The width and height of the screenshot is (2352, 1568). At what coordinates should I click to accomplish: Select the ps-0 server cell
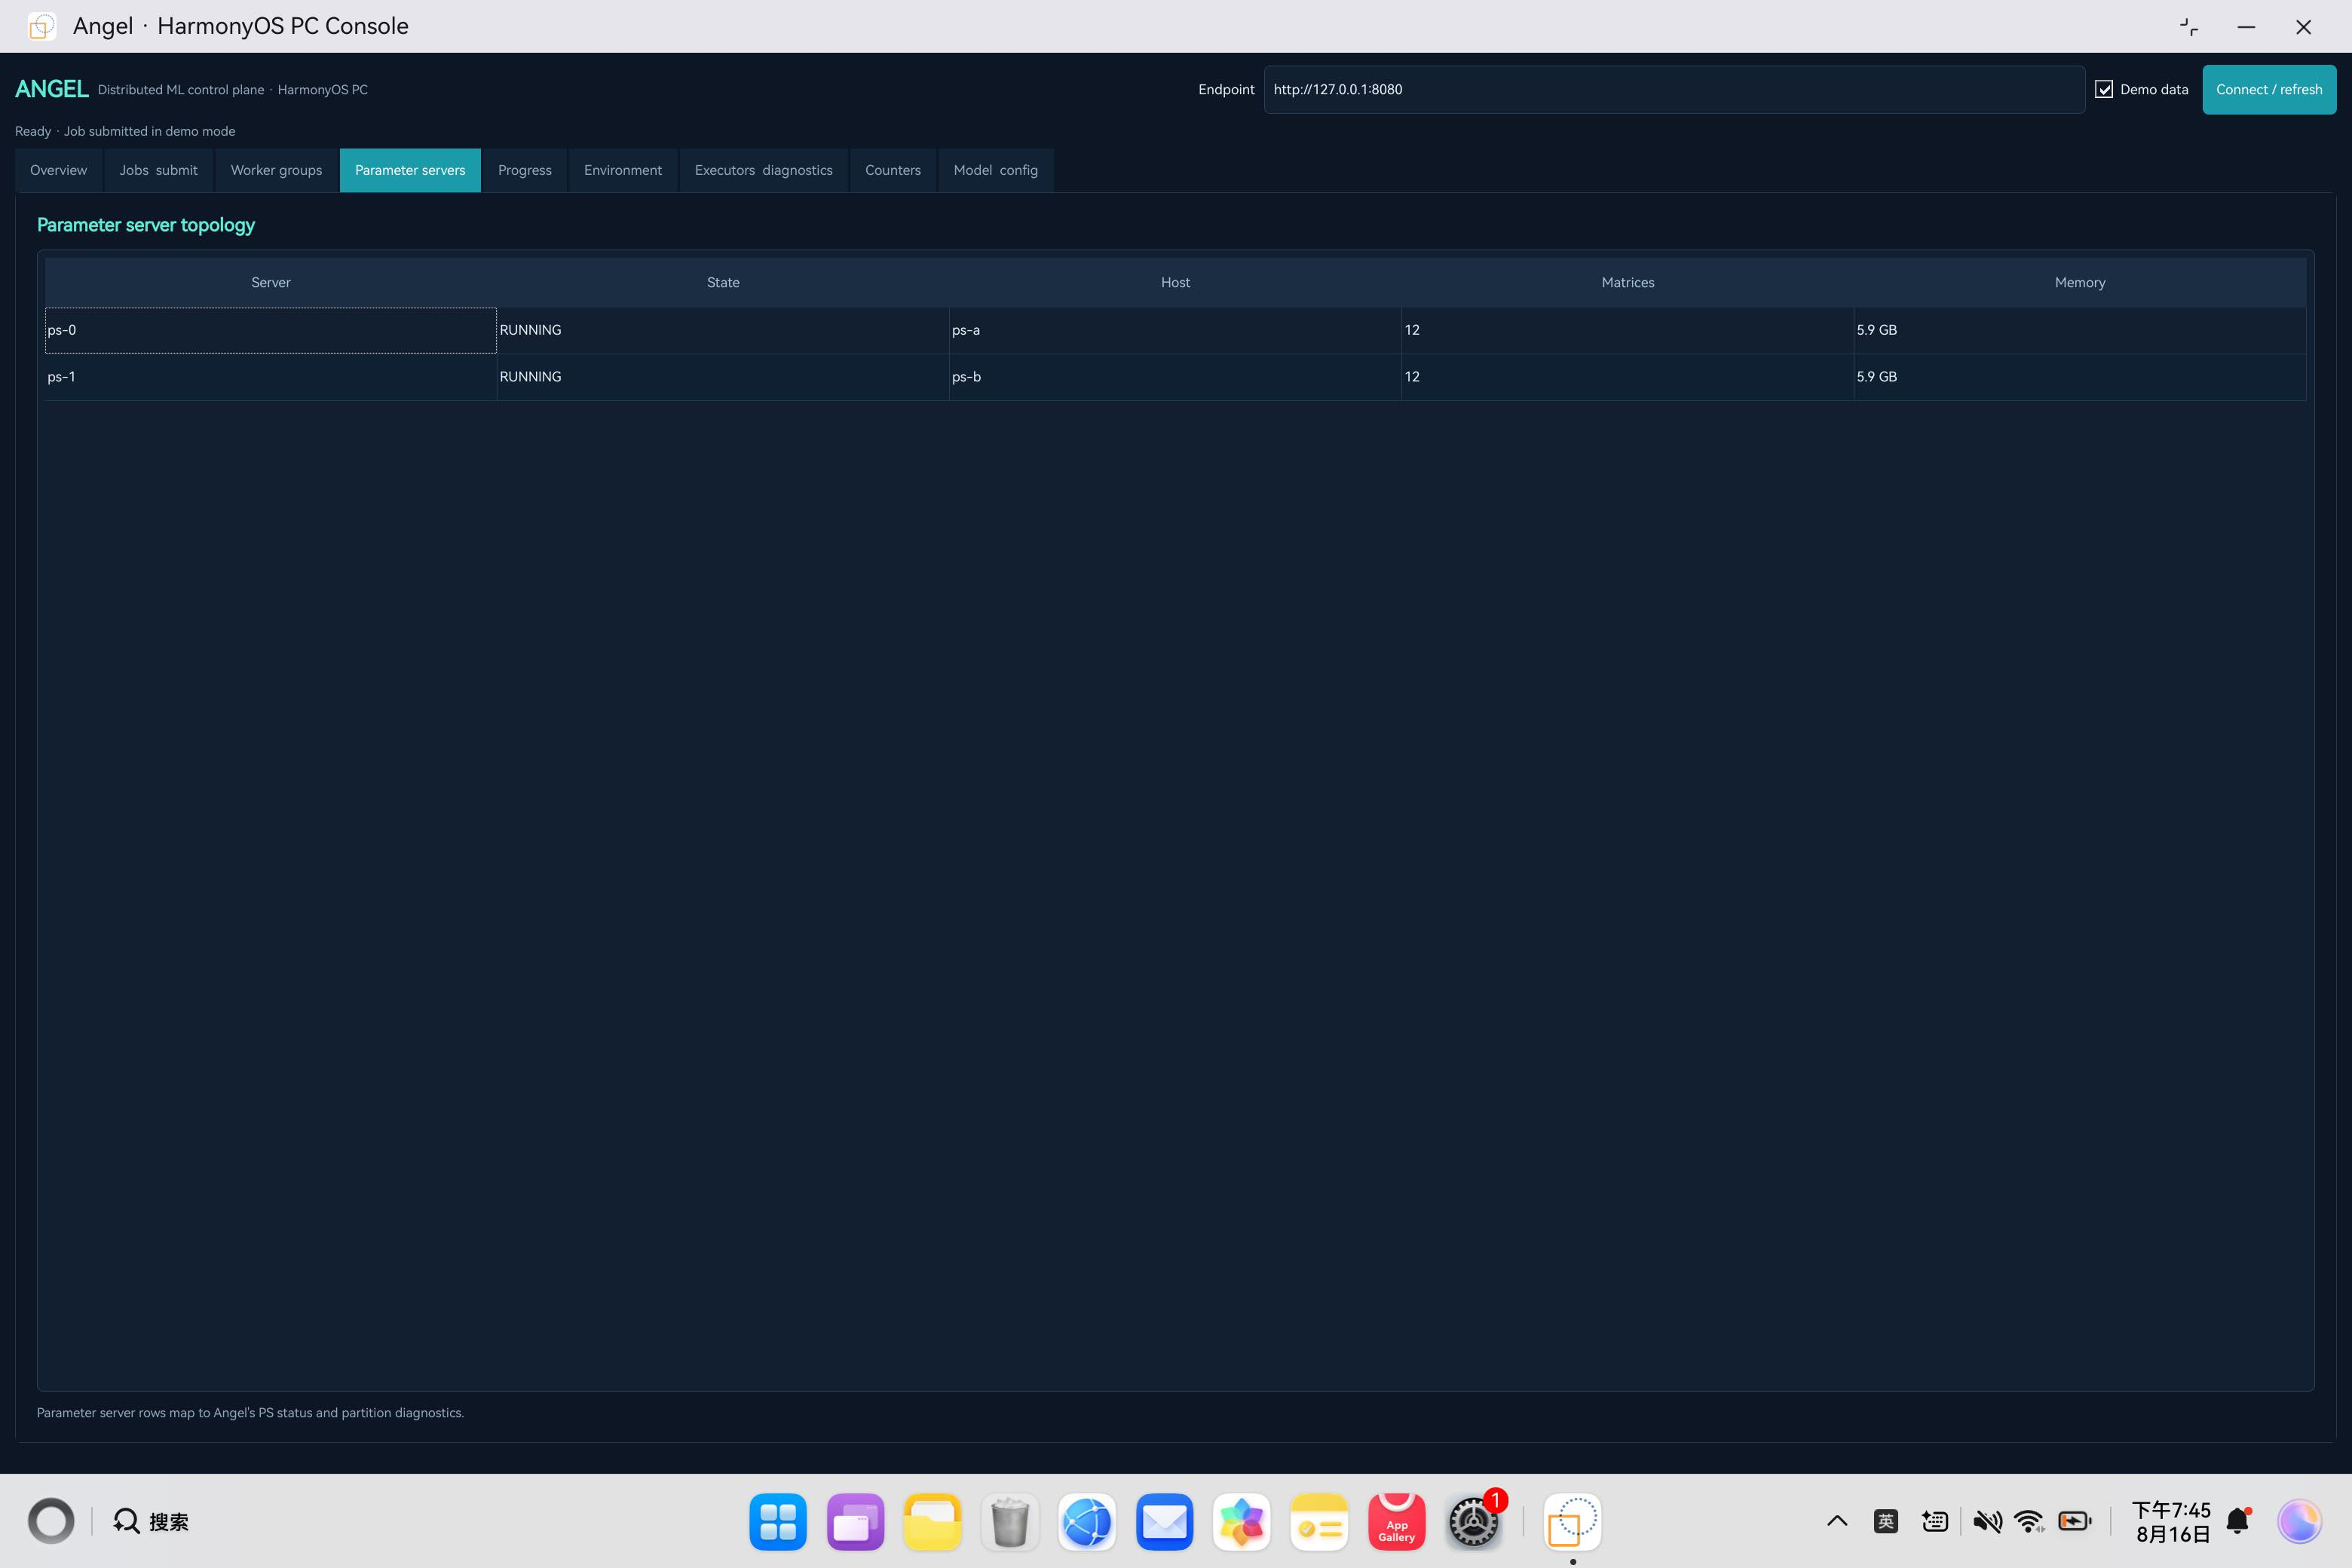click(x=271, y=330)
